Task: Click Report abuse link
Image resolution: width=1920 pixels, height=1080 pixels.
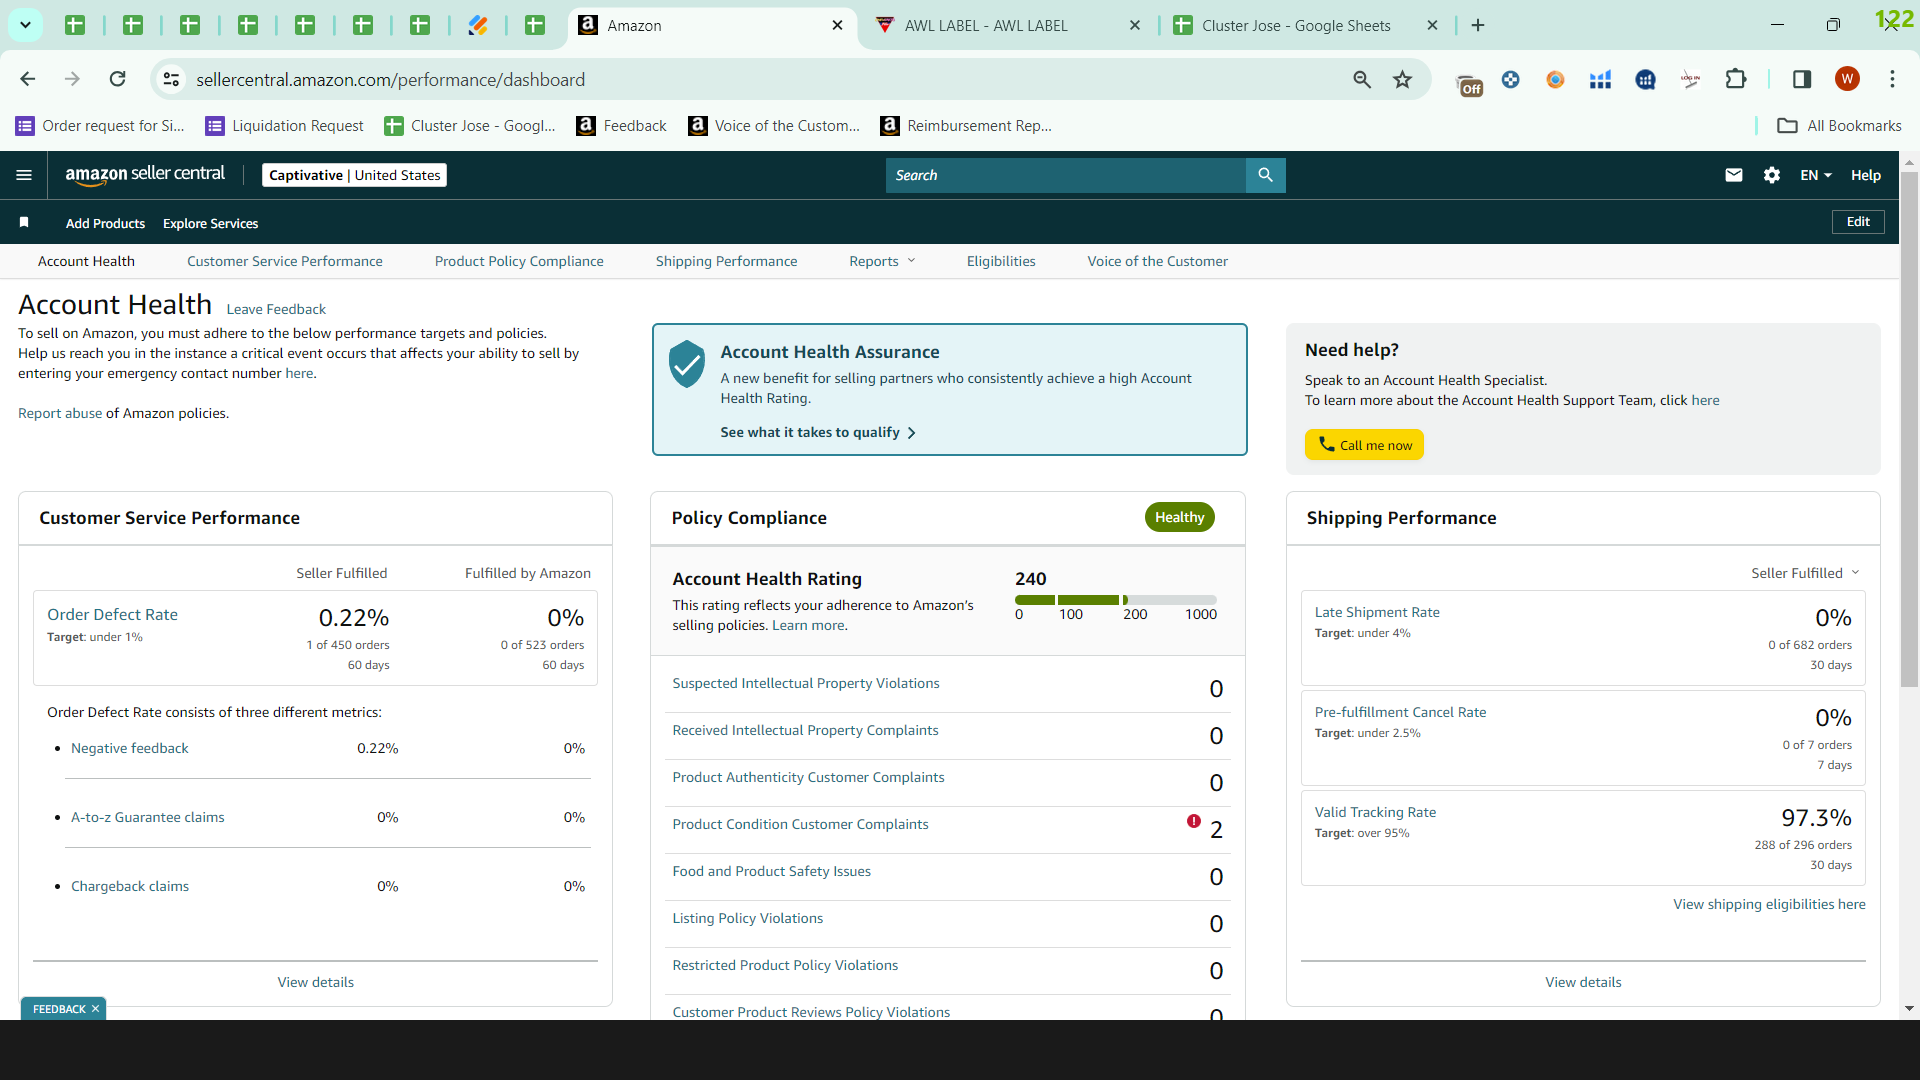Action: pos(60,413)
